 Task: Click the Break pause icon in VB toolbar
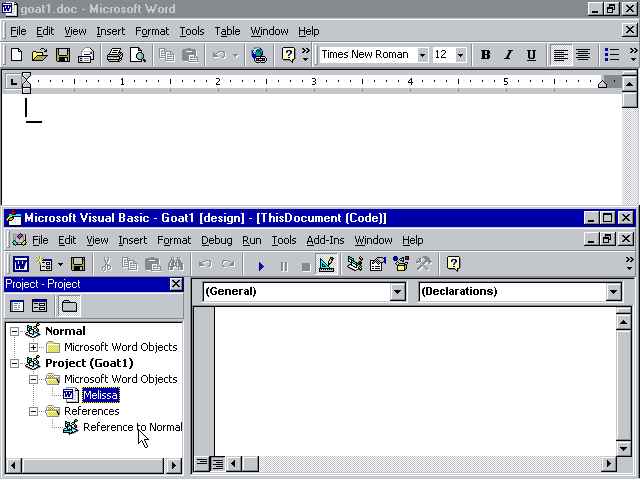[284, 266]
